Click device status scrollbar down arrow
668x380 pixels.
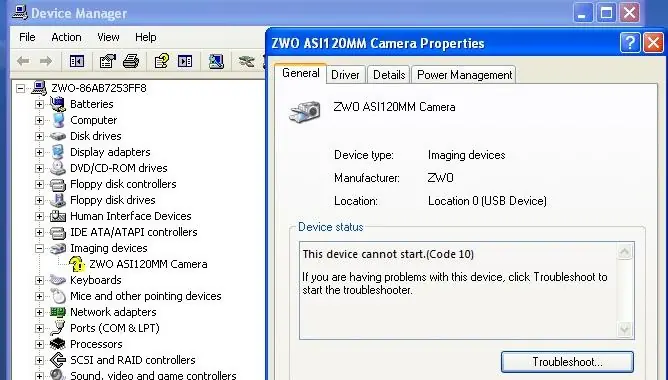tap(625, 329)
